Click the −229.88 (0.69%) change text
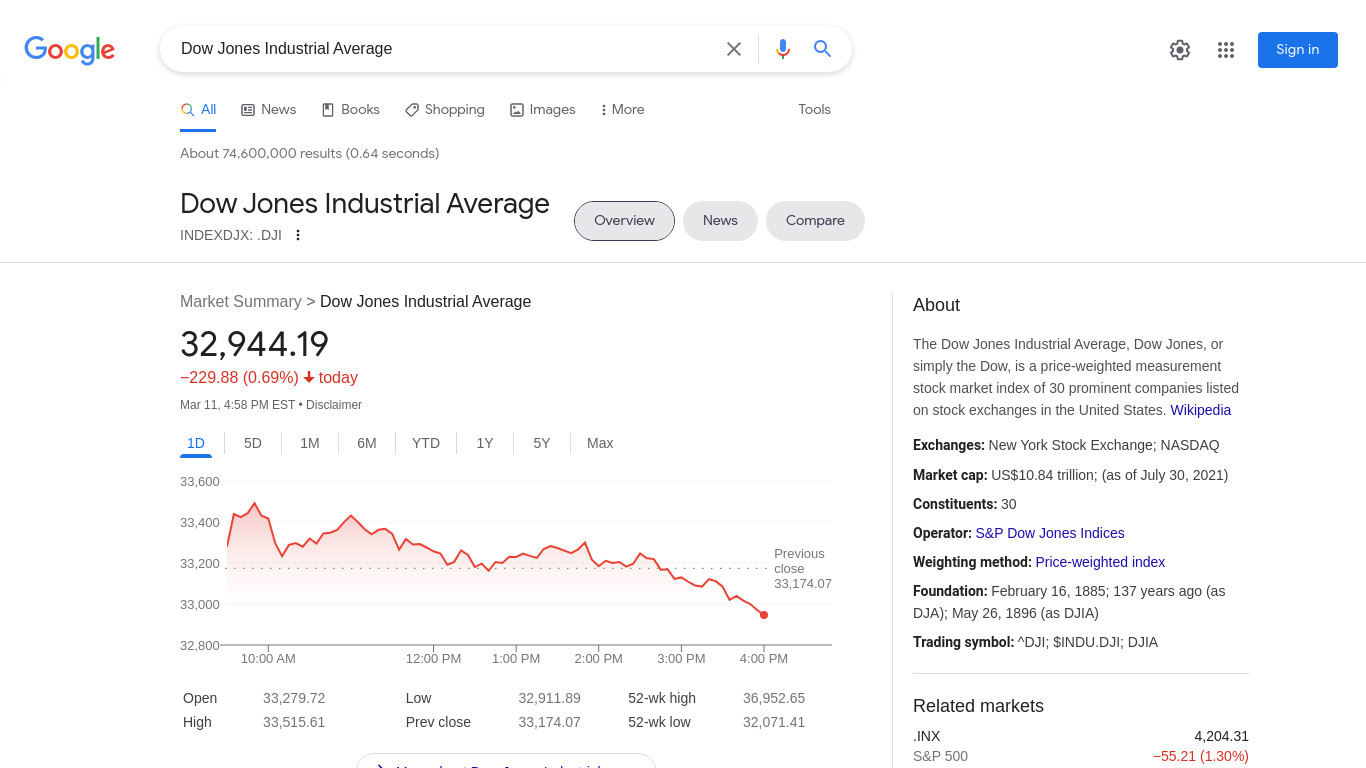Image resolution: width=1366 pixels, height=768 pixels. click(239, 378)
